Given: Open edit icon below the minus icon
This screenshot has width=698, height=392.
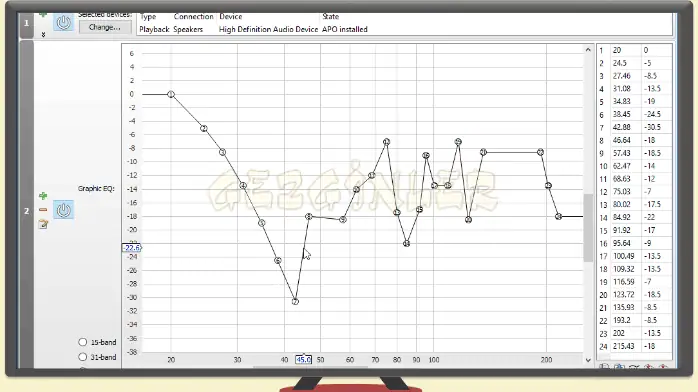Looking at the screenshot, I should (43, 224).
